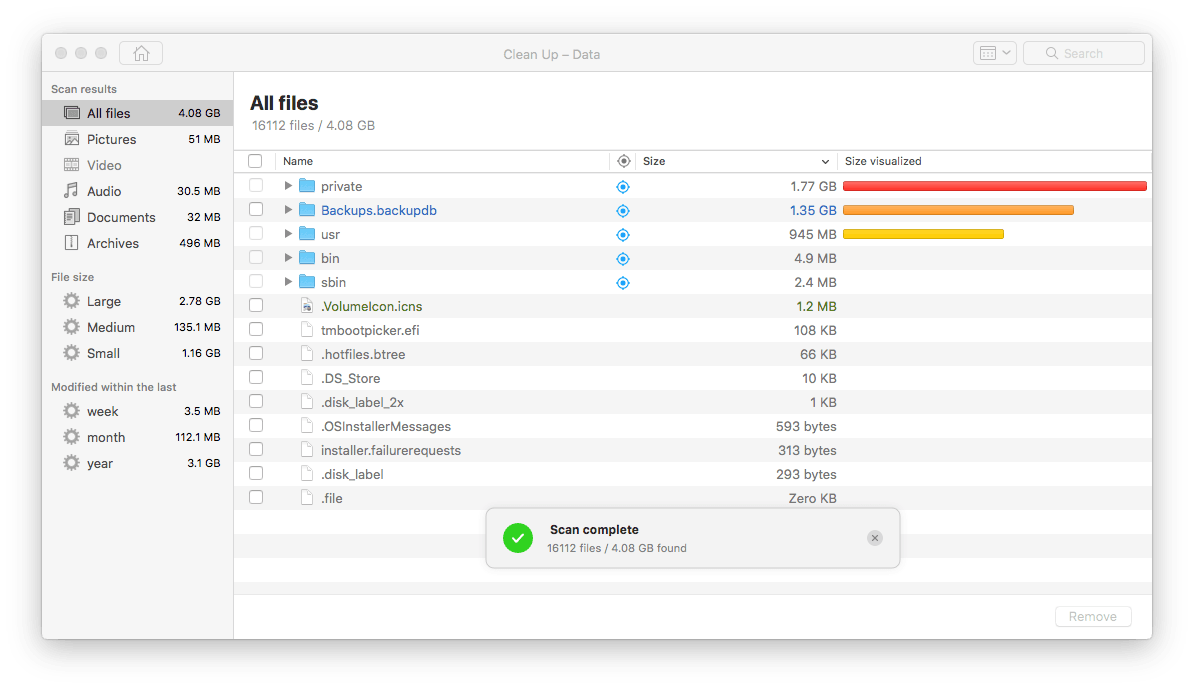This screenshot has width=1194, height=689.
Task: Select all files via header checkbox
Action: tap(256, 160)
